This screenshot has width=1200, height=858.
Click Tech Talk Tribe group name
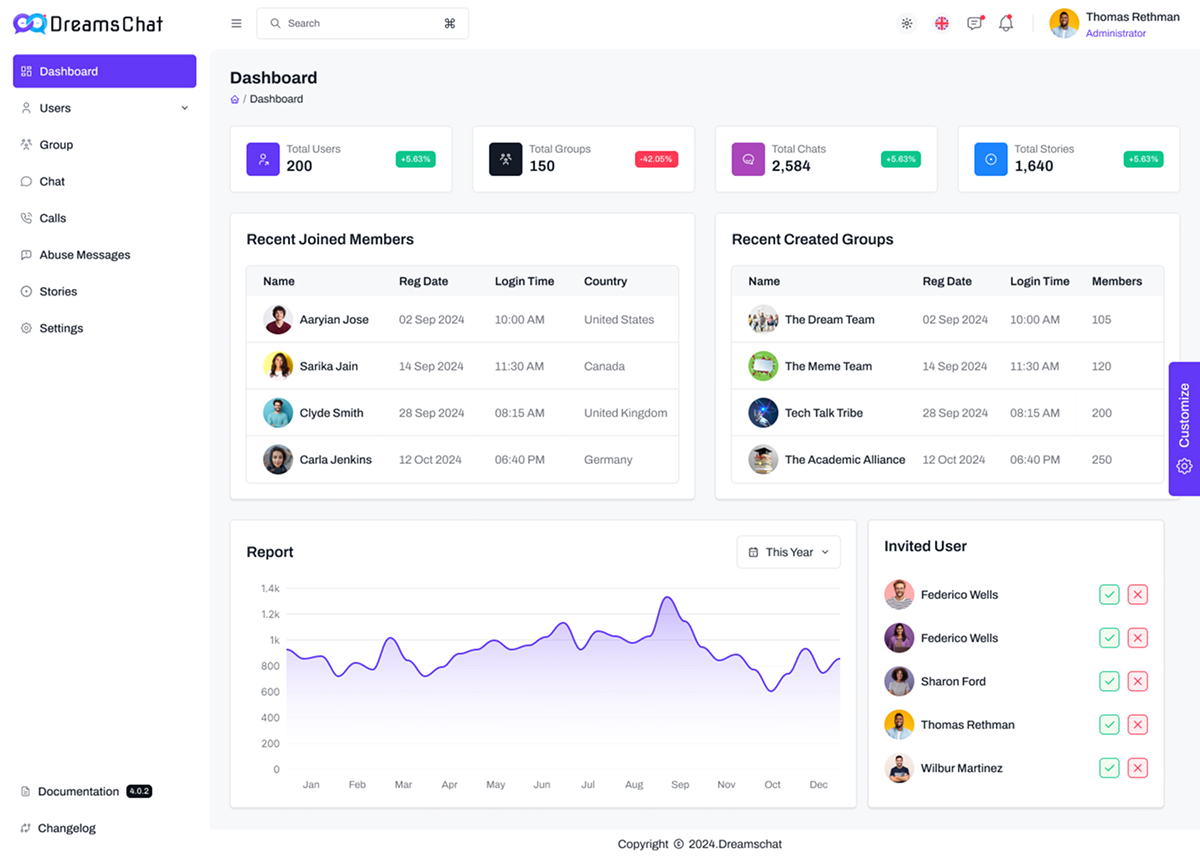coord(824,413)
